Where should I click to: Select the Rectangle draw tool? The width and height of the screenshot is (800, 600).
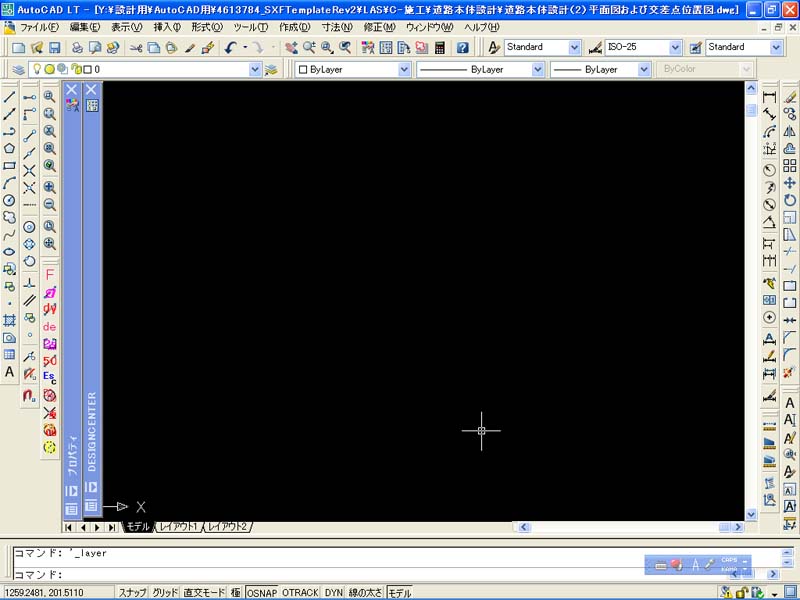[9, 165]
